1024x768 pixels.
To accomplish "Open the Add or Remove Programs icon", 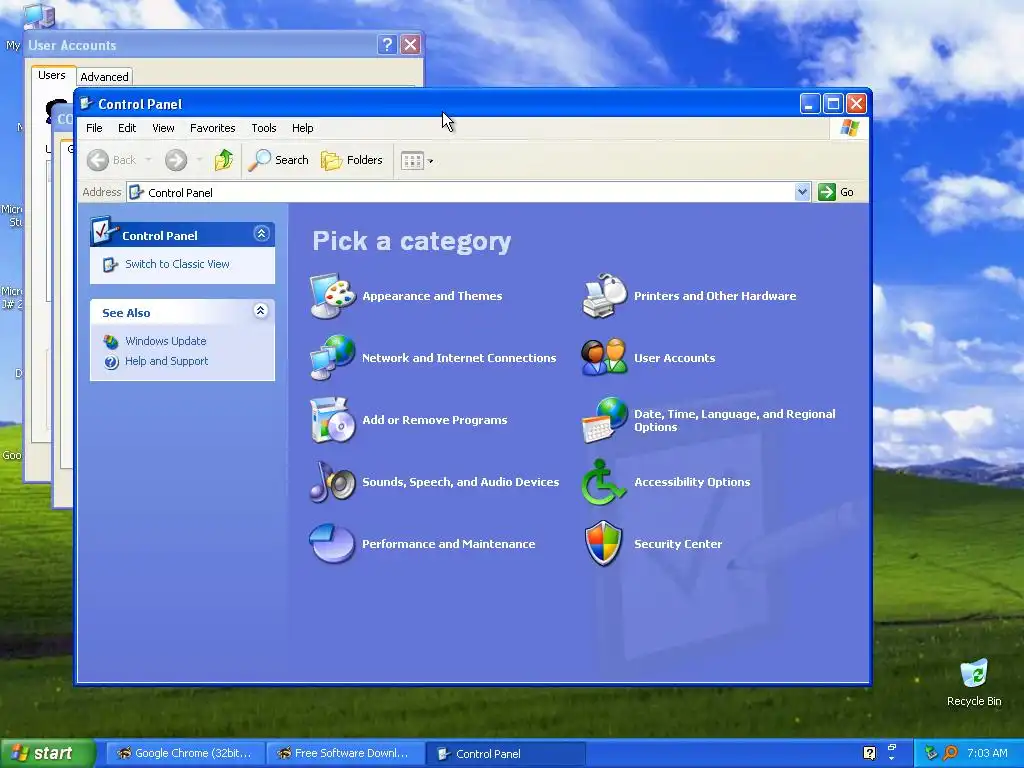I will (x=332, y=419).
